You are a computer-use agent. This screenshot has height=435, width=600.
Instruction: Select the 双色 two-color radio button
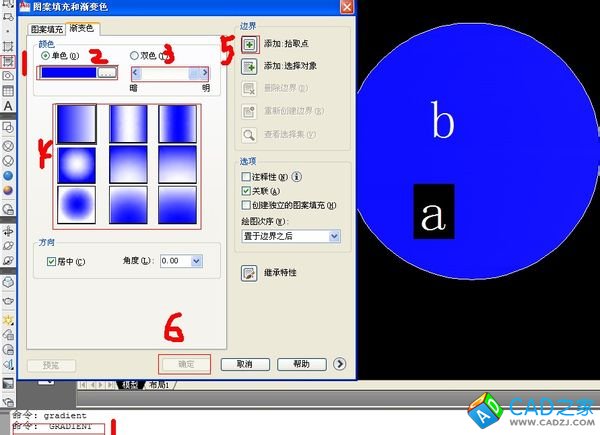coord(135,56)
